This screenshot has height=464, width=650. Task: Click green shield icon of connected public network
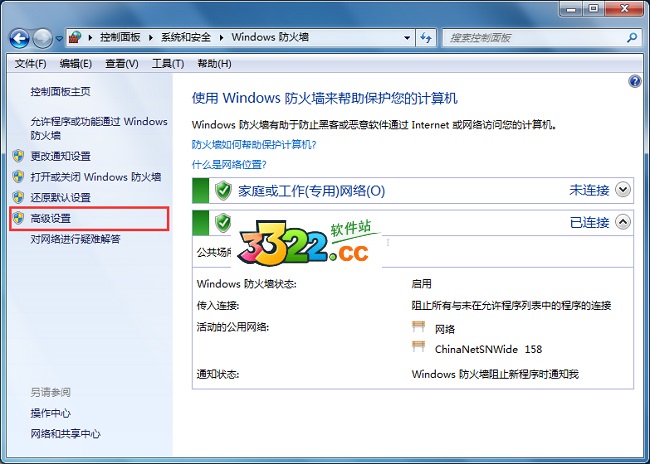pyautogui.click(x=223, y=223)
